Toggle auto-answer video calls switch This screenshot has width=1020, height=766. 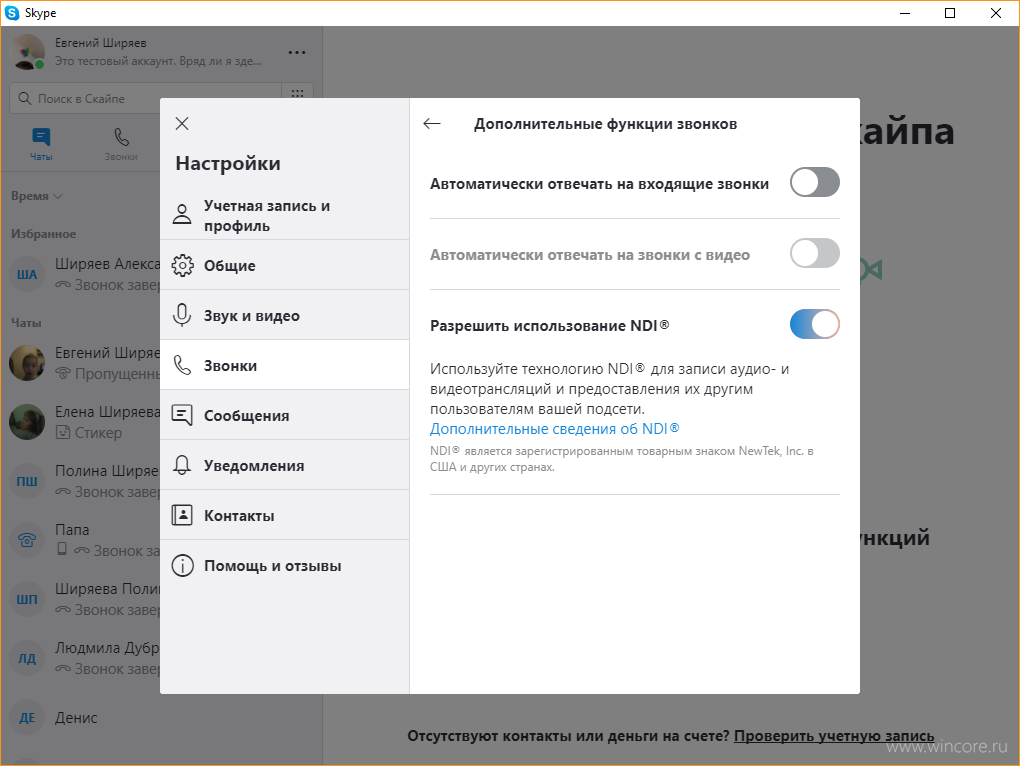(x=814, y=253)
